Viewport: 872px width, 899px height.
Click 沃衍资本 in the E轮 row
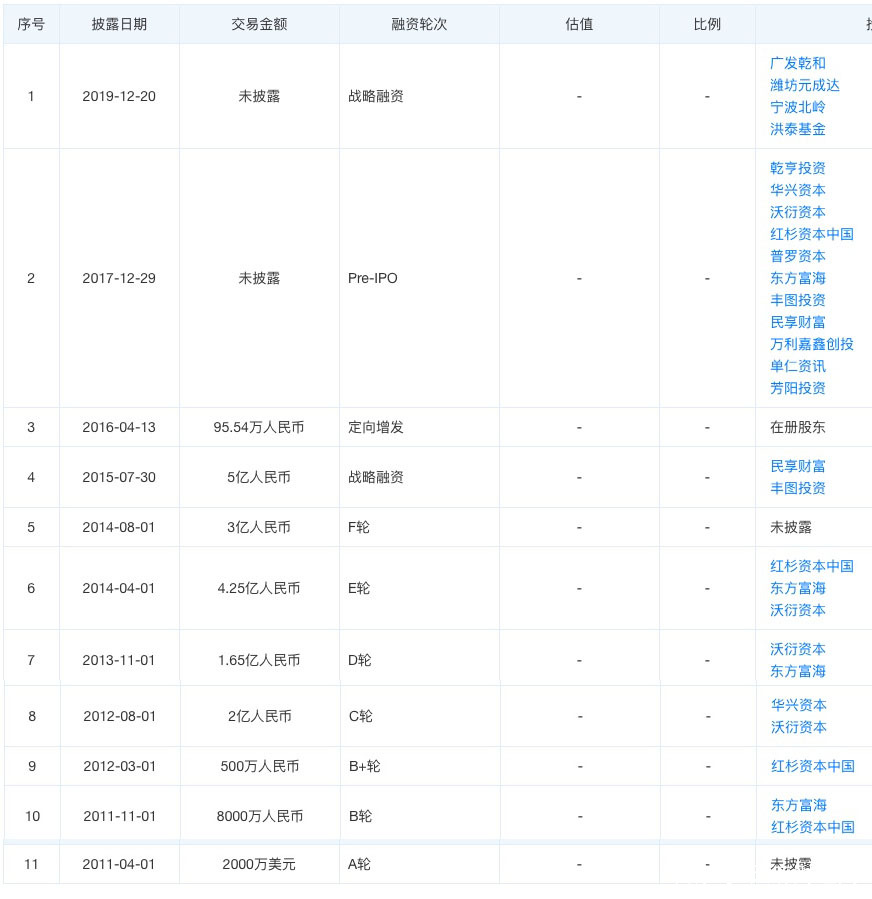pos(797,610)
